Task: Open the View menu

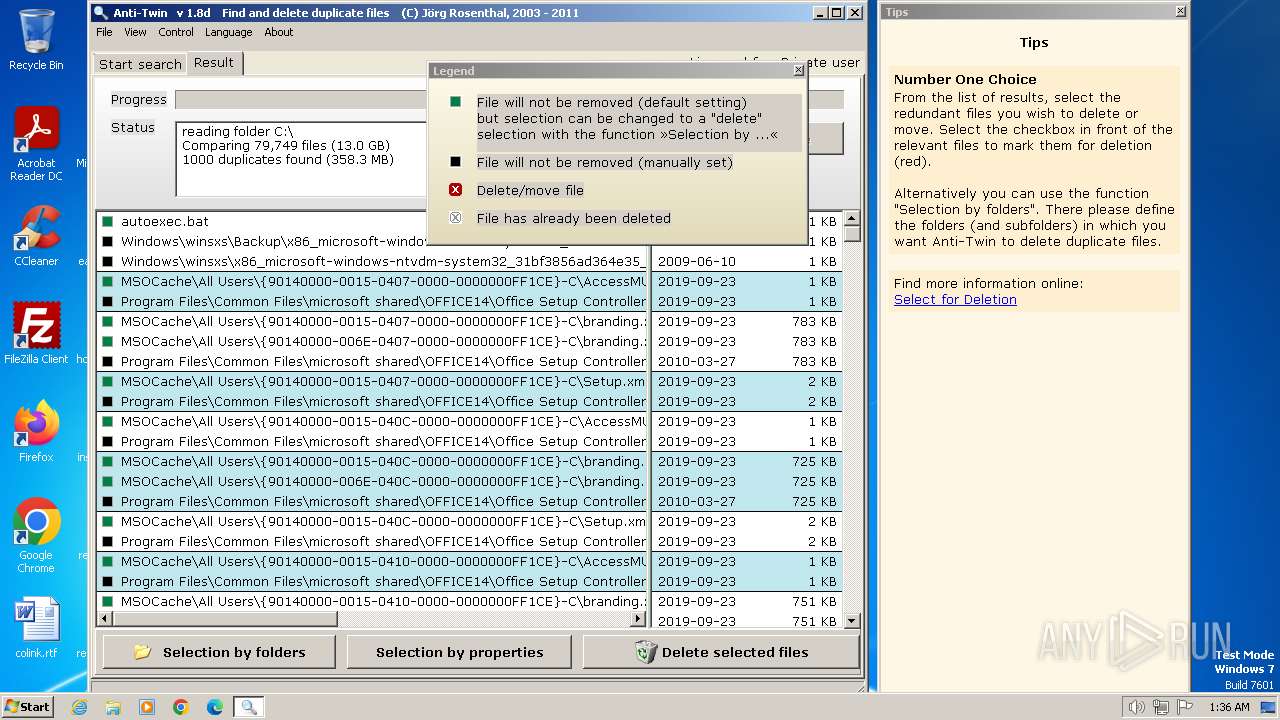Action: click(135, 32)
